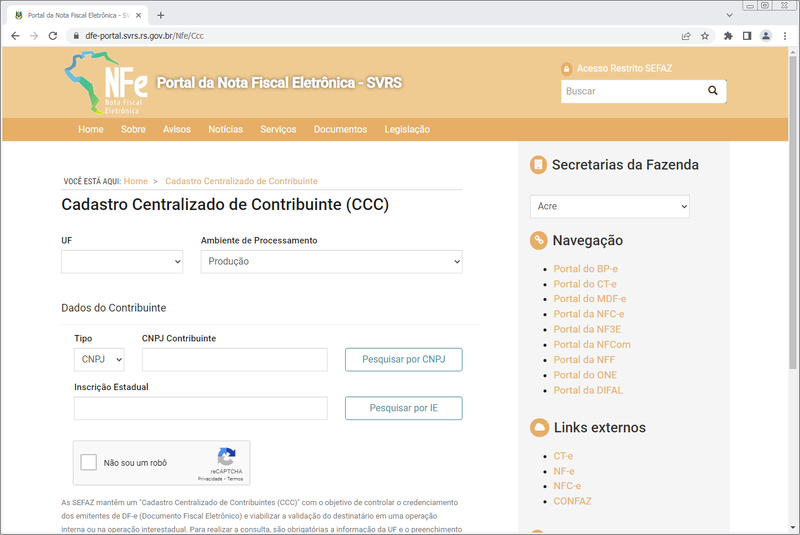Open Portal da DIFAL link
This screenshot has width=800, height=535.
(x=588, y=391)
